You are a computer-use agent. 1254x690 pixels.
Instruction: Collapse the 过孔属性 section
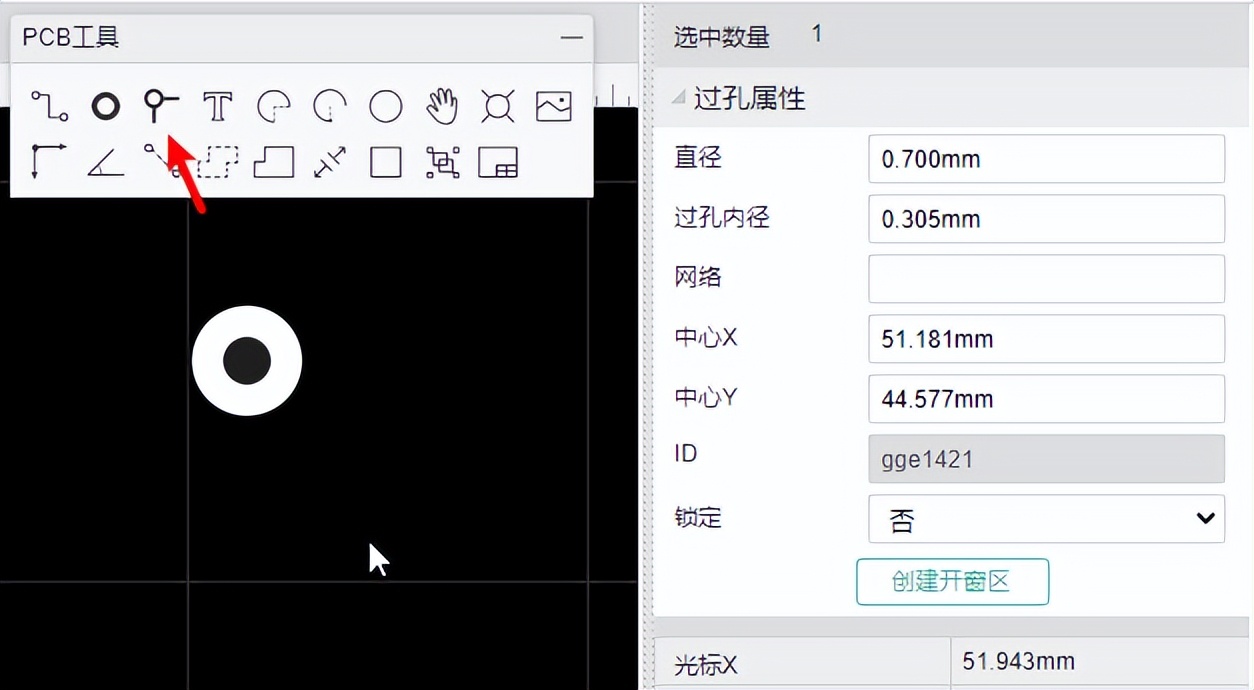(x=680, y=99)
